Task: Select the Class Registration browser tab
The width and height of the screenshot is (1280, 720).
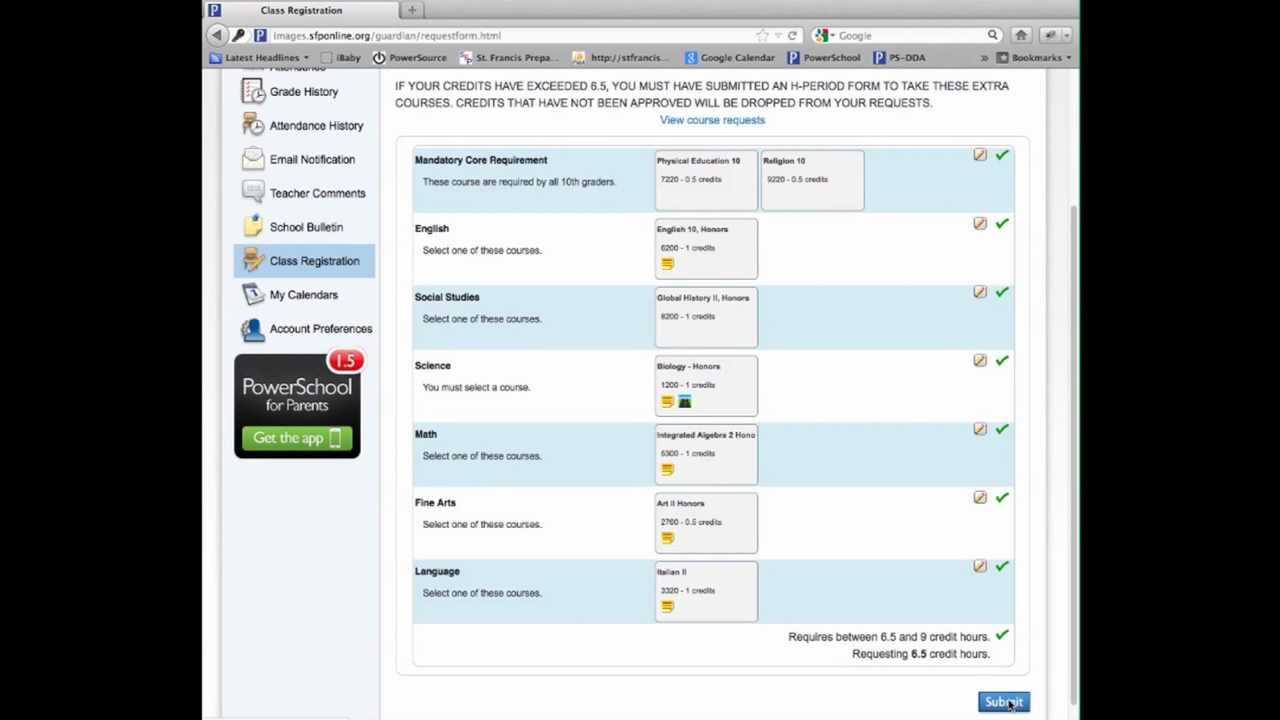Action: [x=301, y=10]
